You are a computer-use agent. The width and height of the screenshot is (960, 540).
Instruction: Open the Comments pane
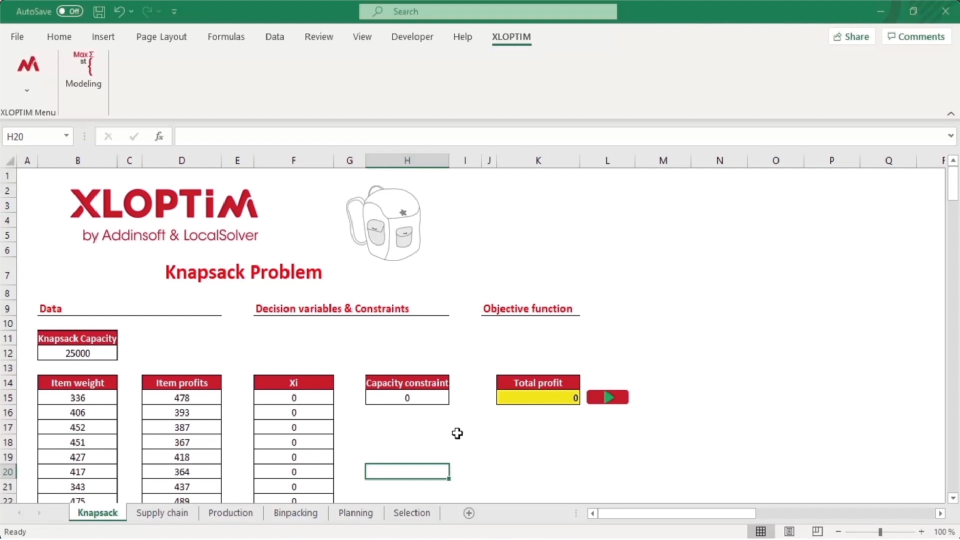coord(916,37)
